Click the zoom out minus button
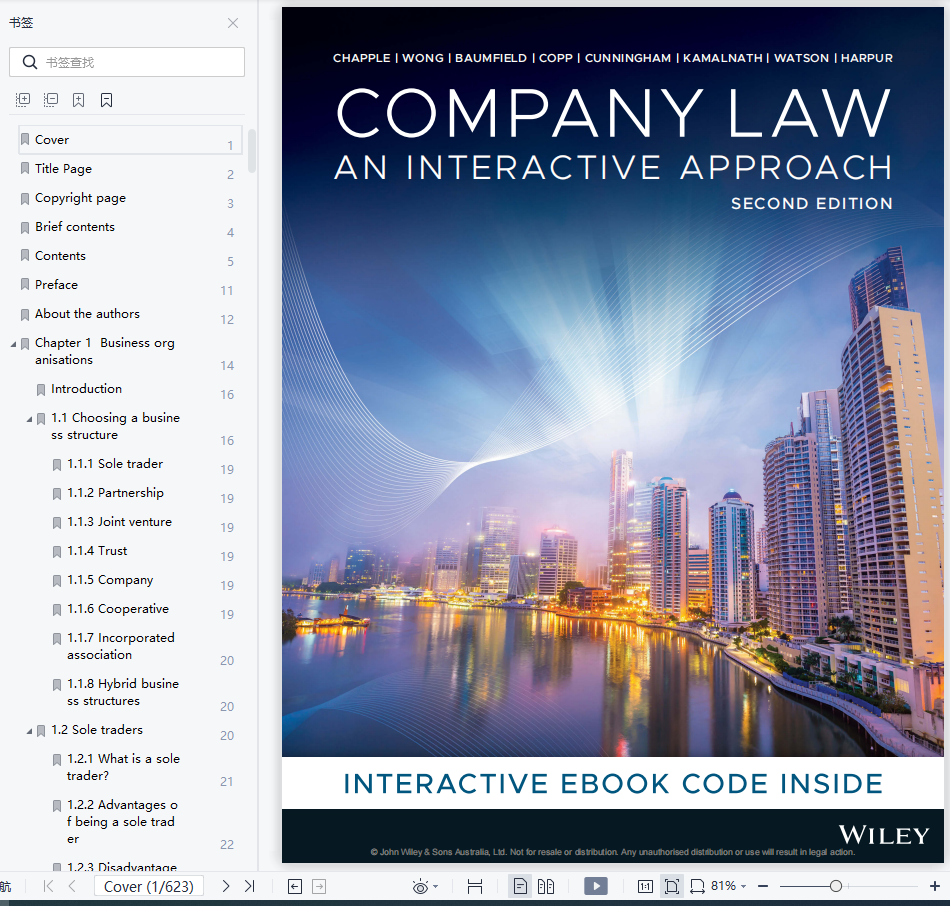The image size is (950, 906). coord(763,886)
